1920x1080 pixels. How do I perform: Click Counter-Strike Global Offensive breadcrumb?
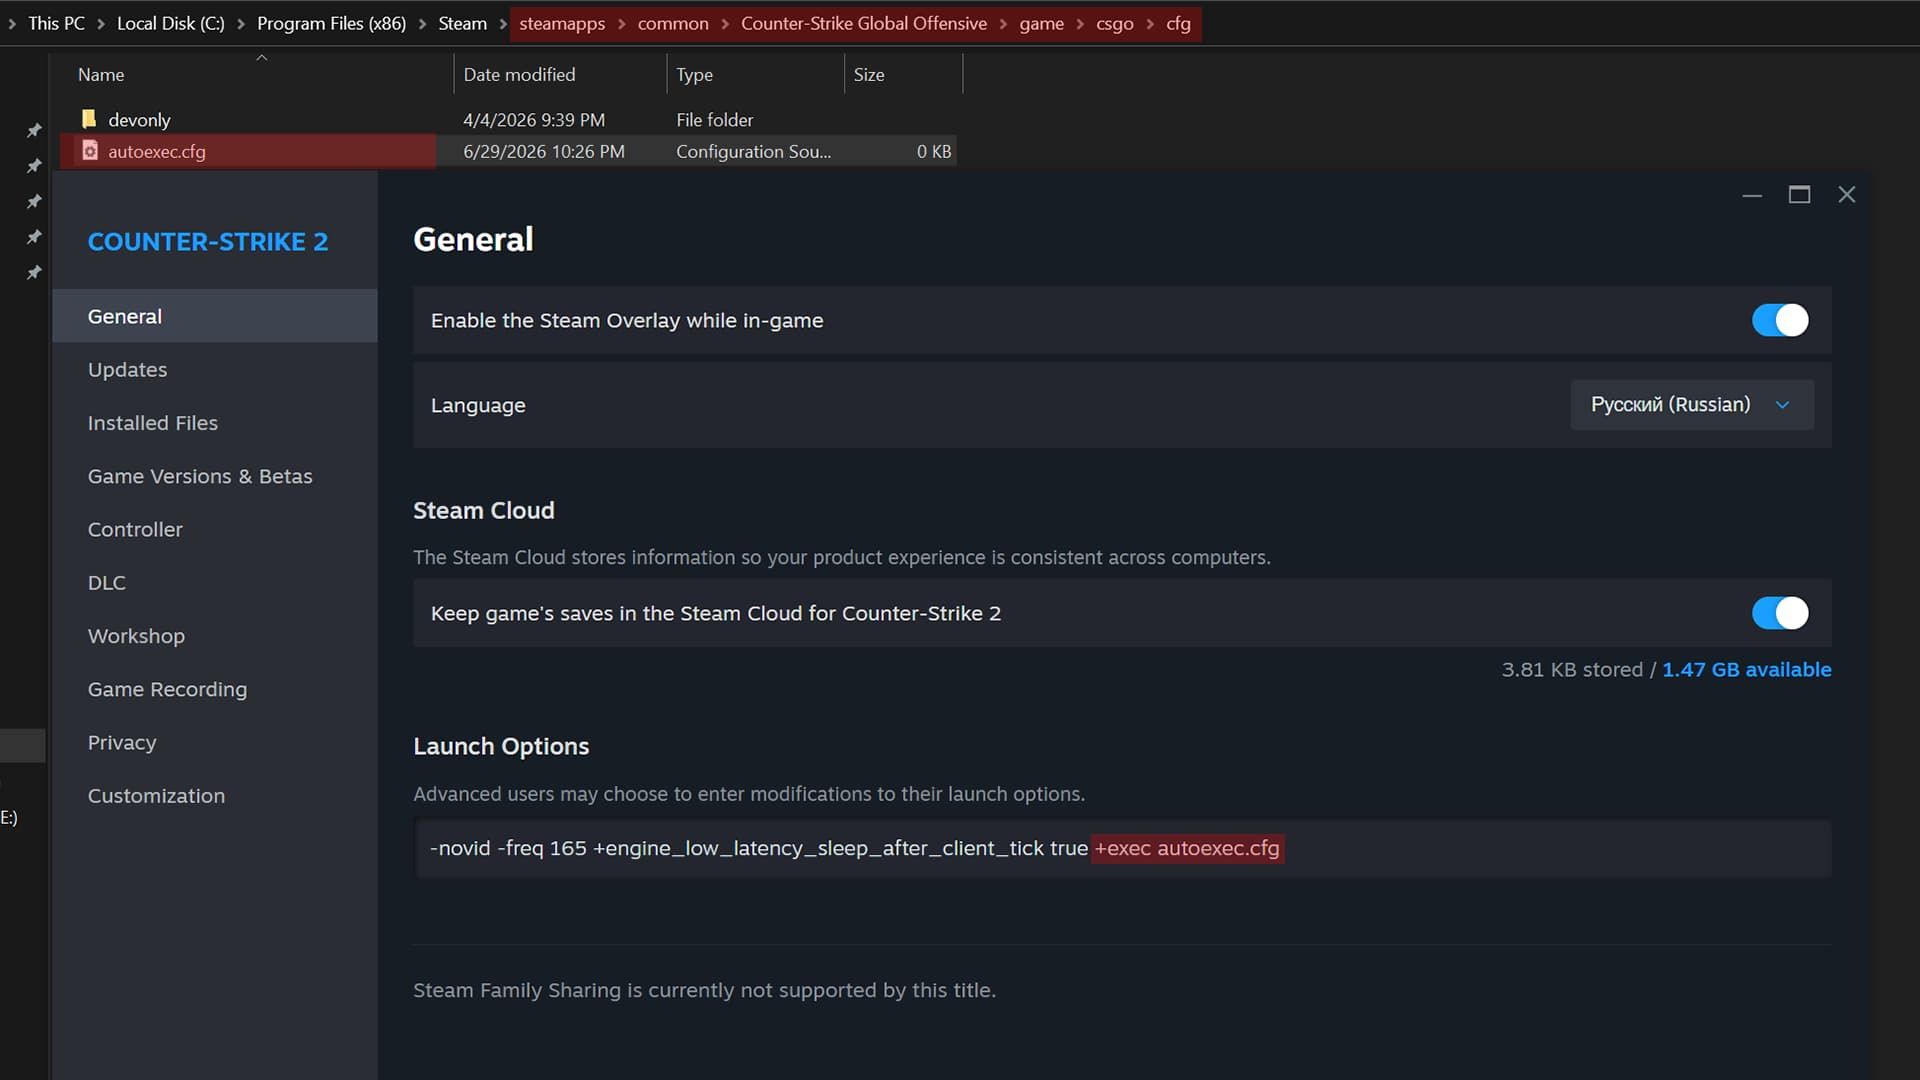(x=864, y=24)
